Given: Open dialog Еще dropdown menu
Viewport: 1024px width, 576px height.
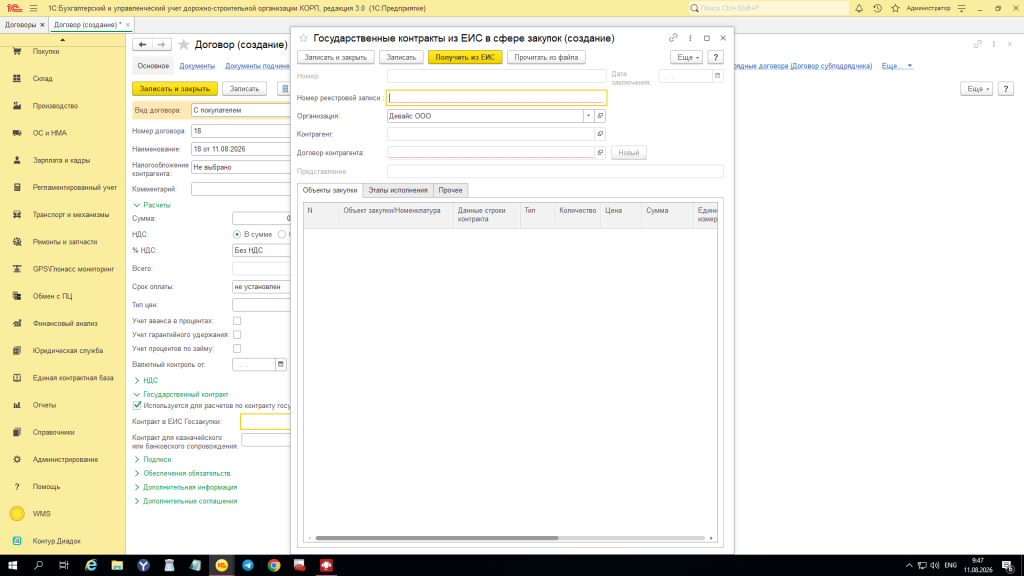Looking at the screenshot, I should click(686, 57).
